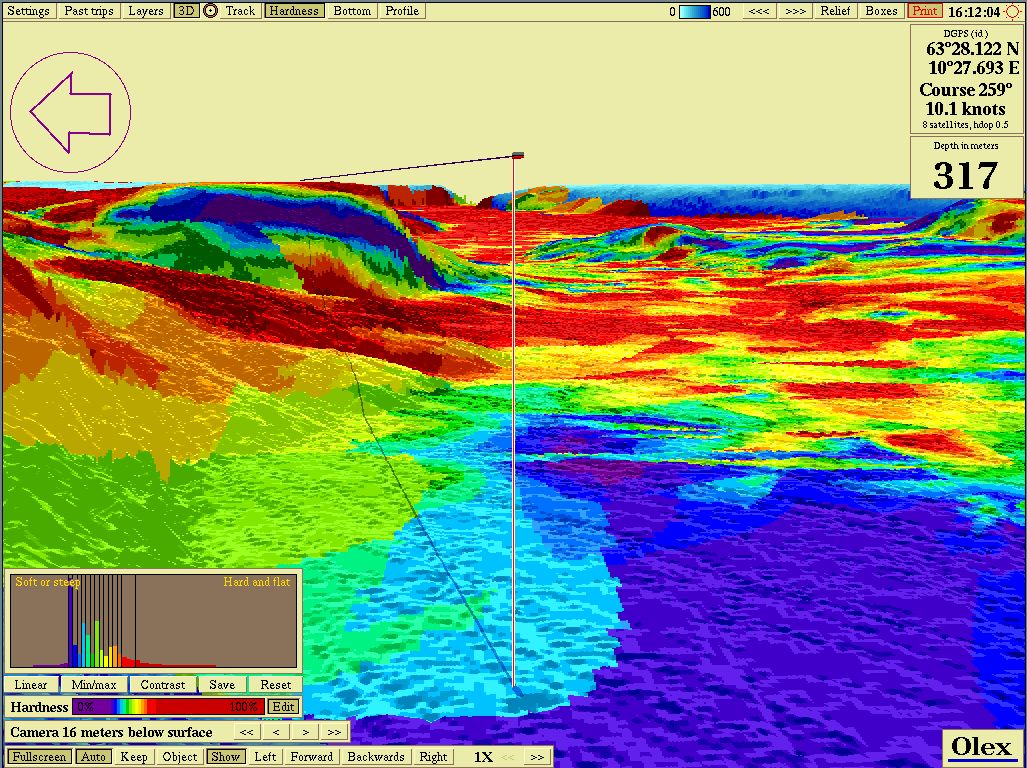The image size is (1027, 768).
Task: Toggle Fullscreen mode off
Action: tap(40, 757)
